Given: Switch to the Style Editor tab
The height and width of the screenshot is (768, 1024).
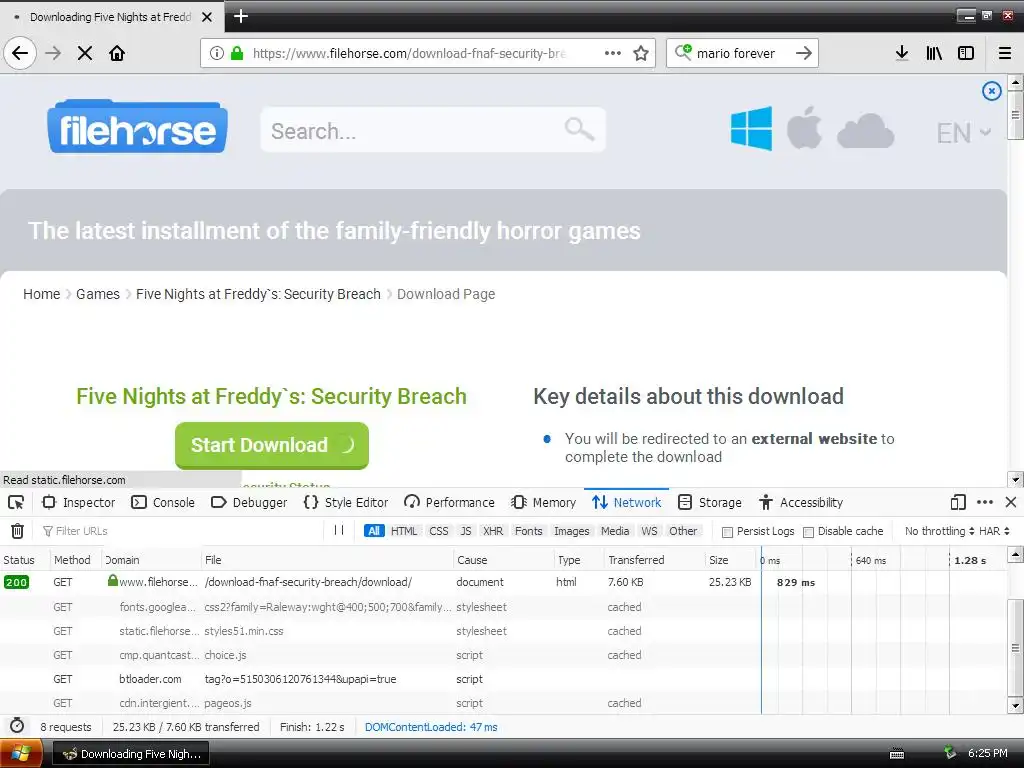Looking at the screenshot, I should (x=346, y=502).
